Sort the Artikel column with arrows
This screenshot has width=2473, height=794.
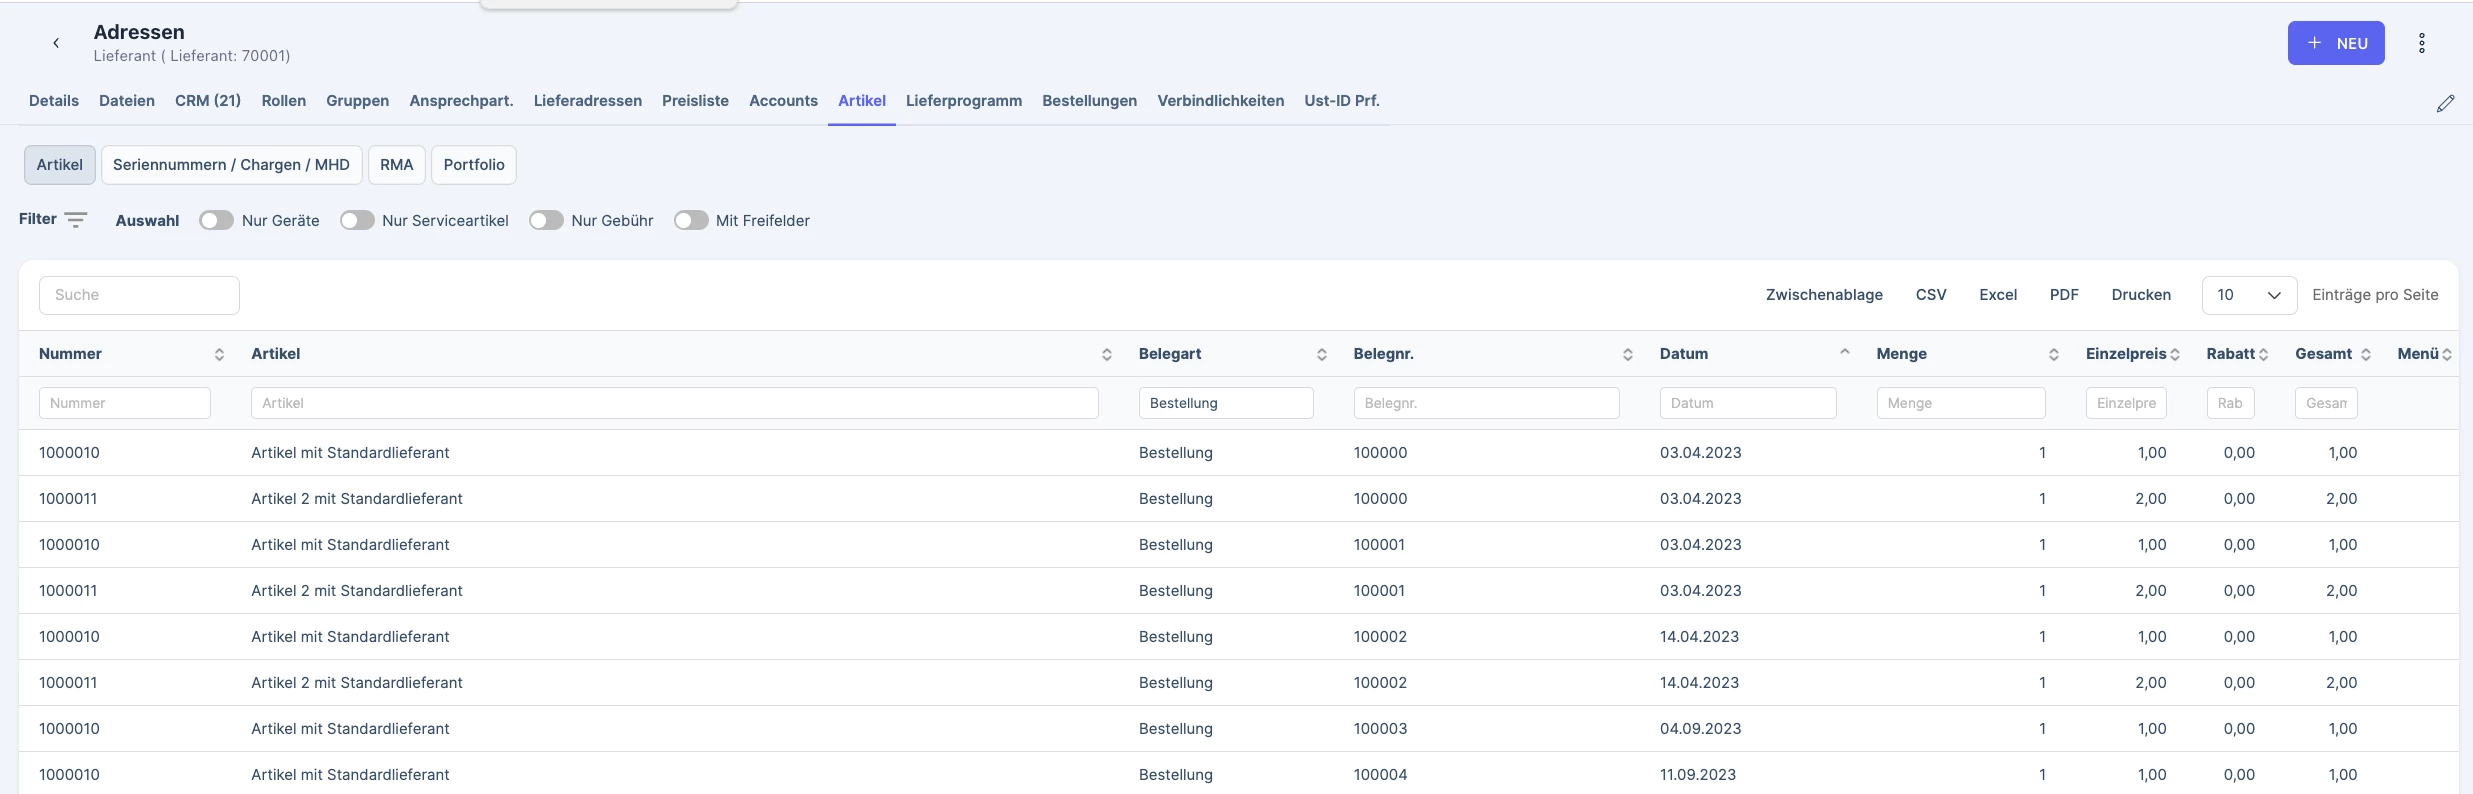[x=1106, y=354]
